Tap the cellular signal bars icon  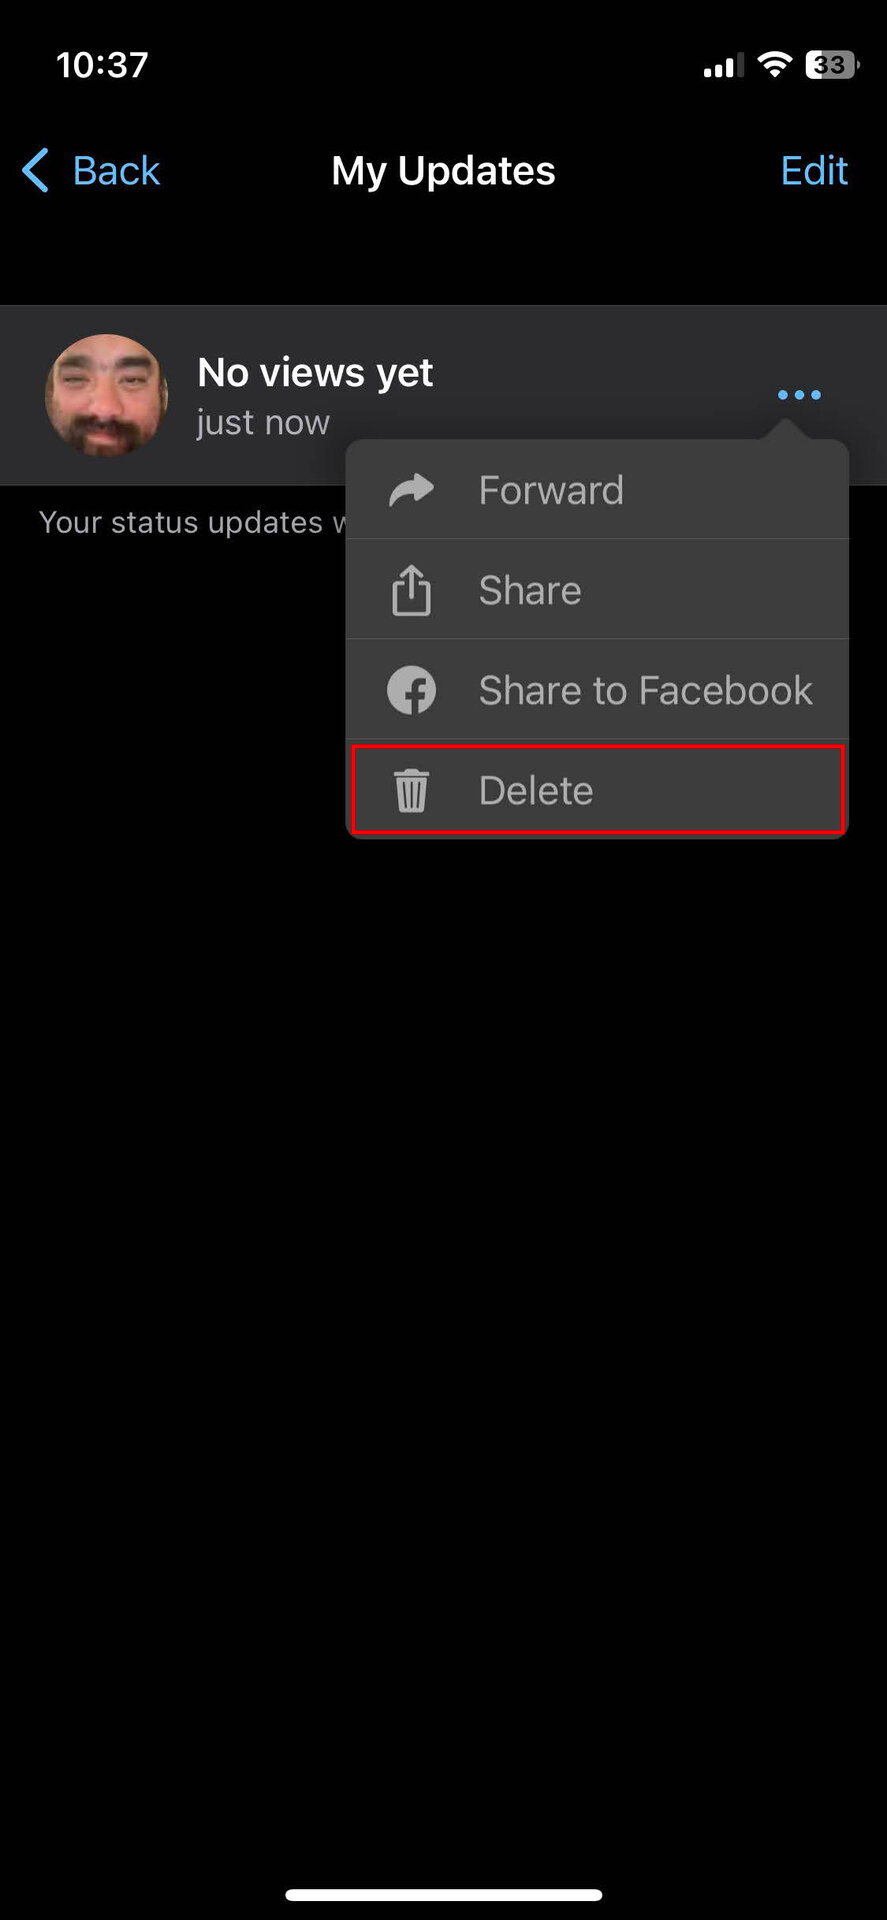[x=723, y=66]
